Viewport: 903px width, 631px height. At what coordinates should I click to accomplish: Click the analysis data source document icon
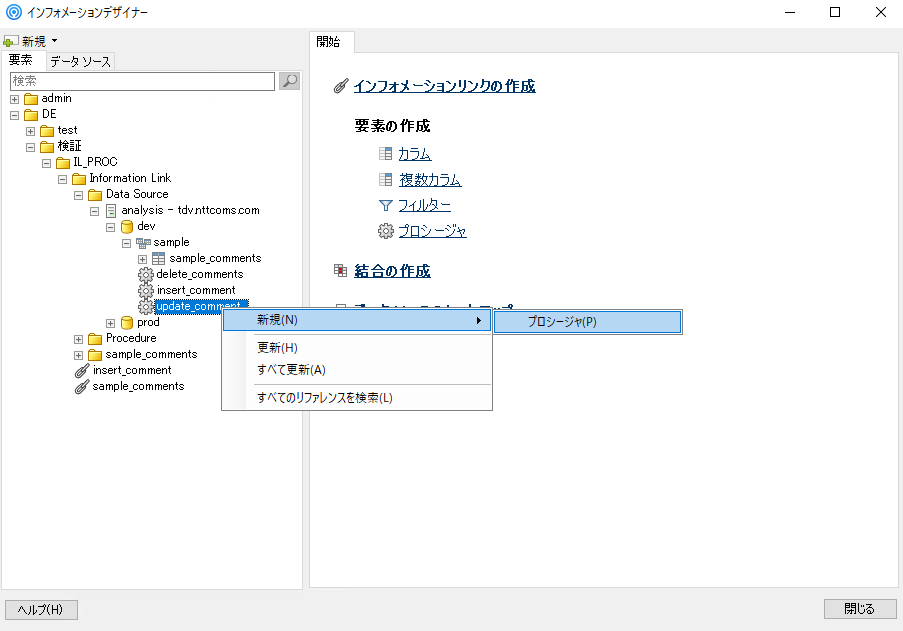111,211
